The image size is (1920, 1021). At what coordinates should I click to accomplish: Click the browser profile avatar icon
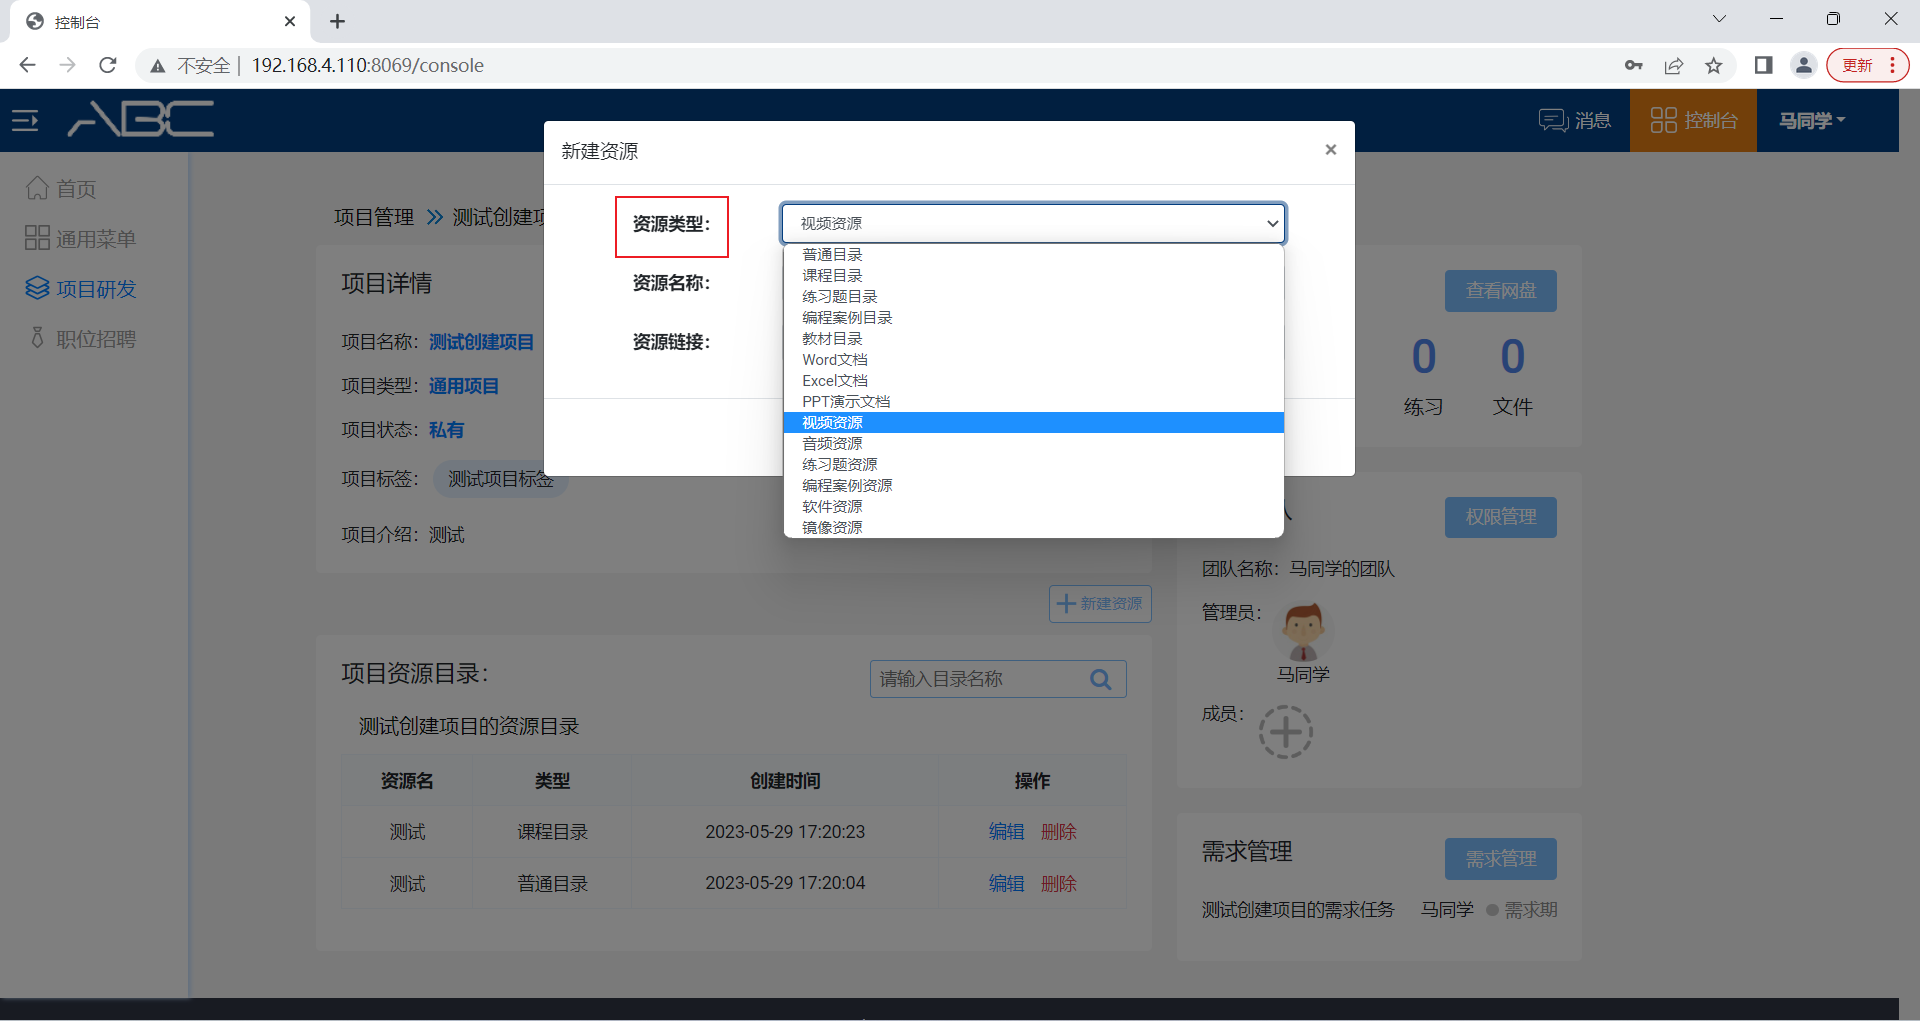click(x=1804, y=66)
